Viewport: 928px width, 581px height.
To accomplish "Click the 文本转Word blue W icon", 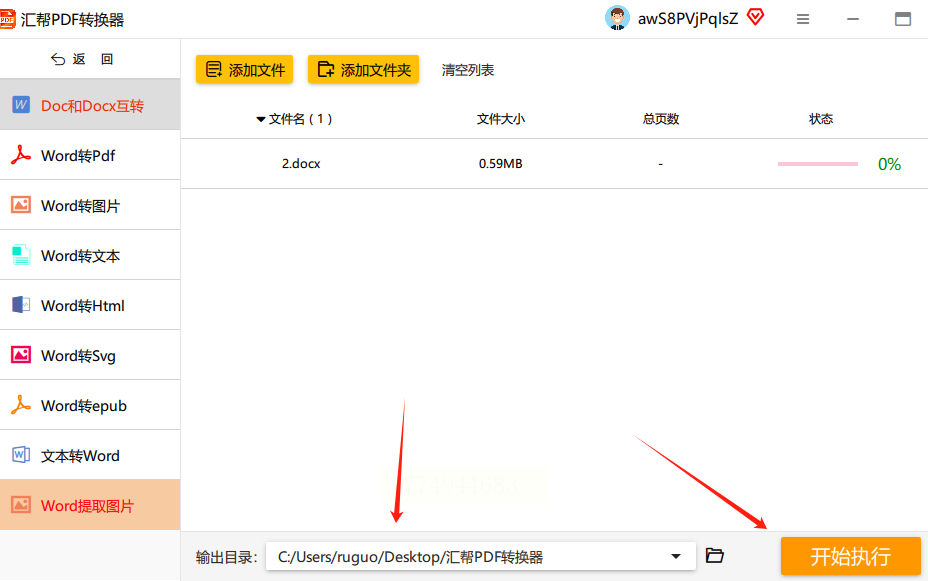I will [21, 455].
